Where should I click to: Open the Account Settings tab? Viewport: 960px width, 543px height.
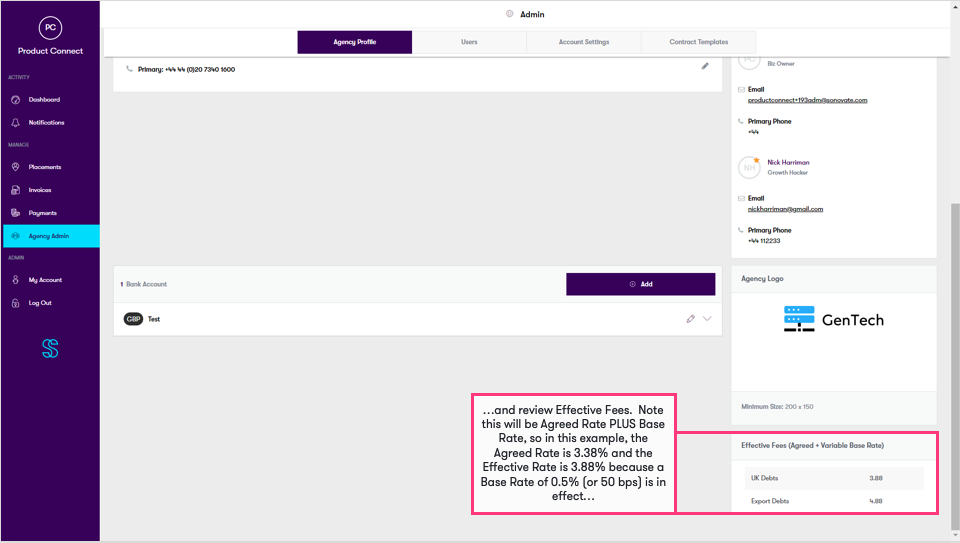click(x=583, y=42)
